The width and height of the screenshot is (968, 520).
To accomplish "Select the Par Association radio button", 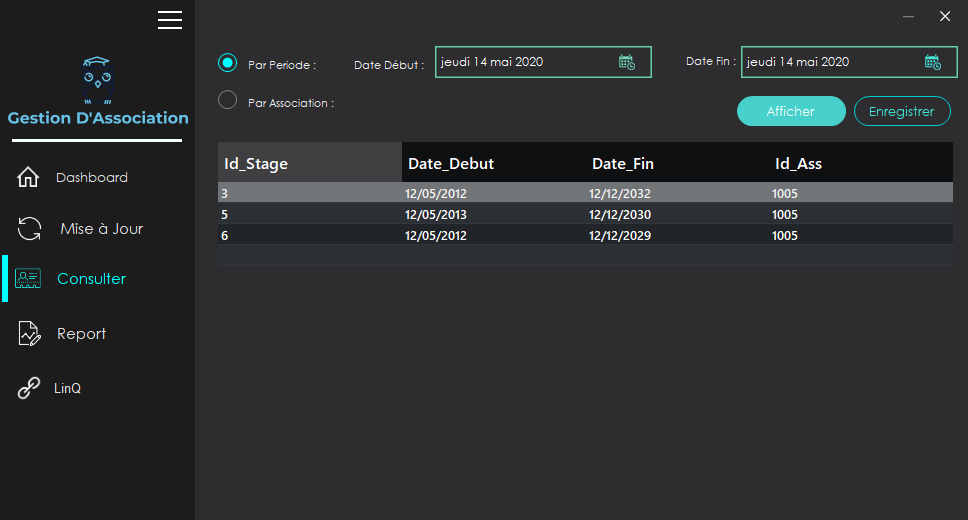I will [x=228, y=100].
